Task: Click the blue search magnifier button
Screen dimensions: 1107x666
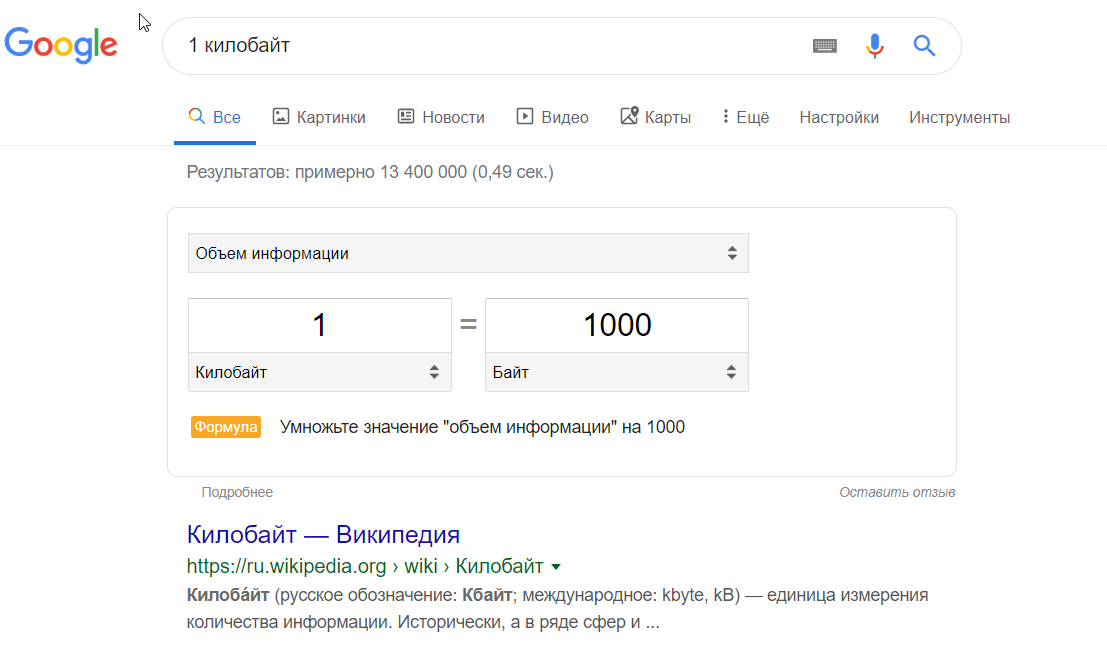Action: click(924, 46)
